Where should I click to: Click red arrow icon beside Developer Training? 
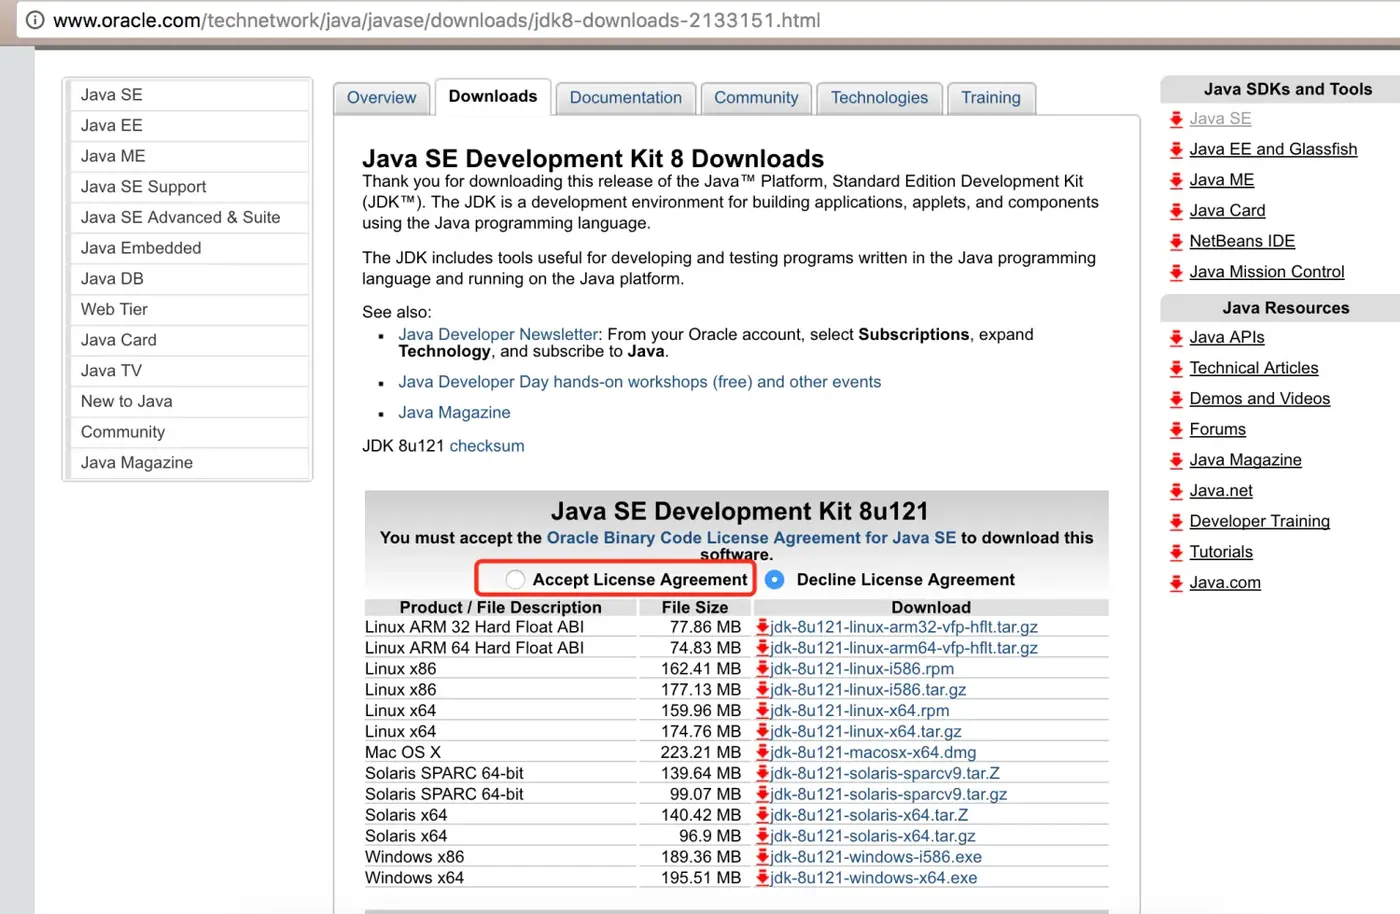point(1176,522)
